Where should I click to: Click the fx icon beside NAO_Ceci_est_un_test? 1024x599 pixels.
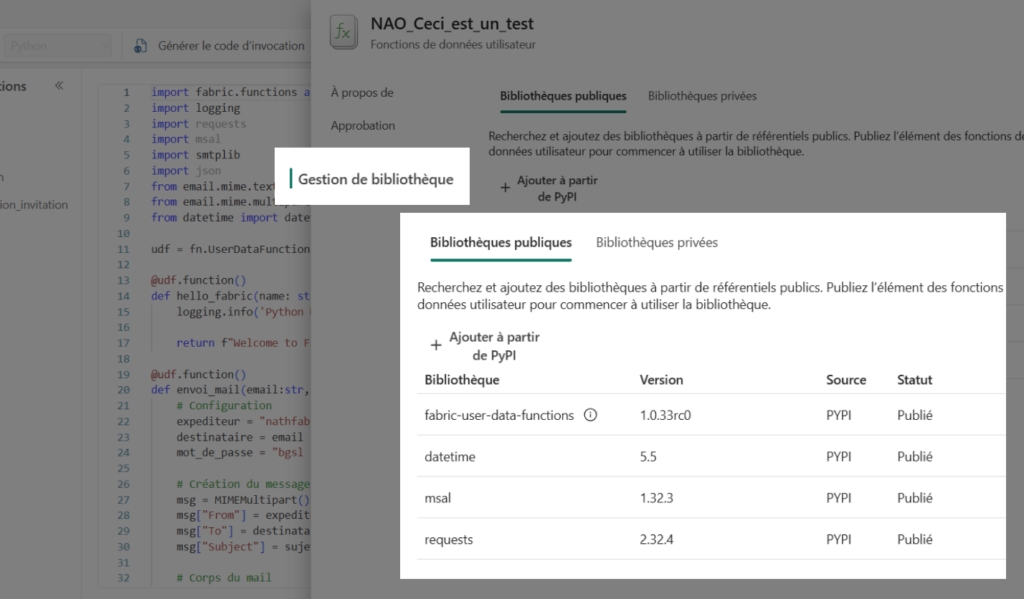[x=344, y=33]
